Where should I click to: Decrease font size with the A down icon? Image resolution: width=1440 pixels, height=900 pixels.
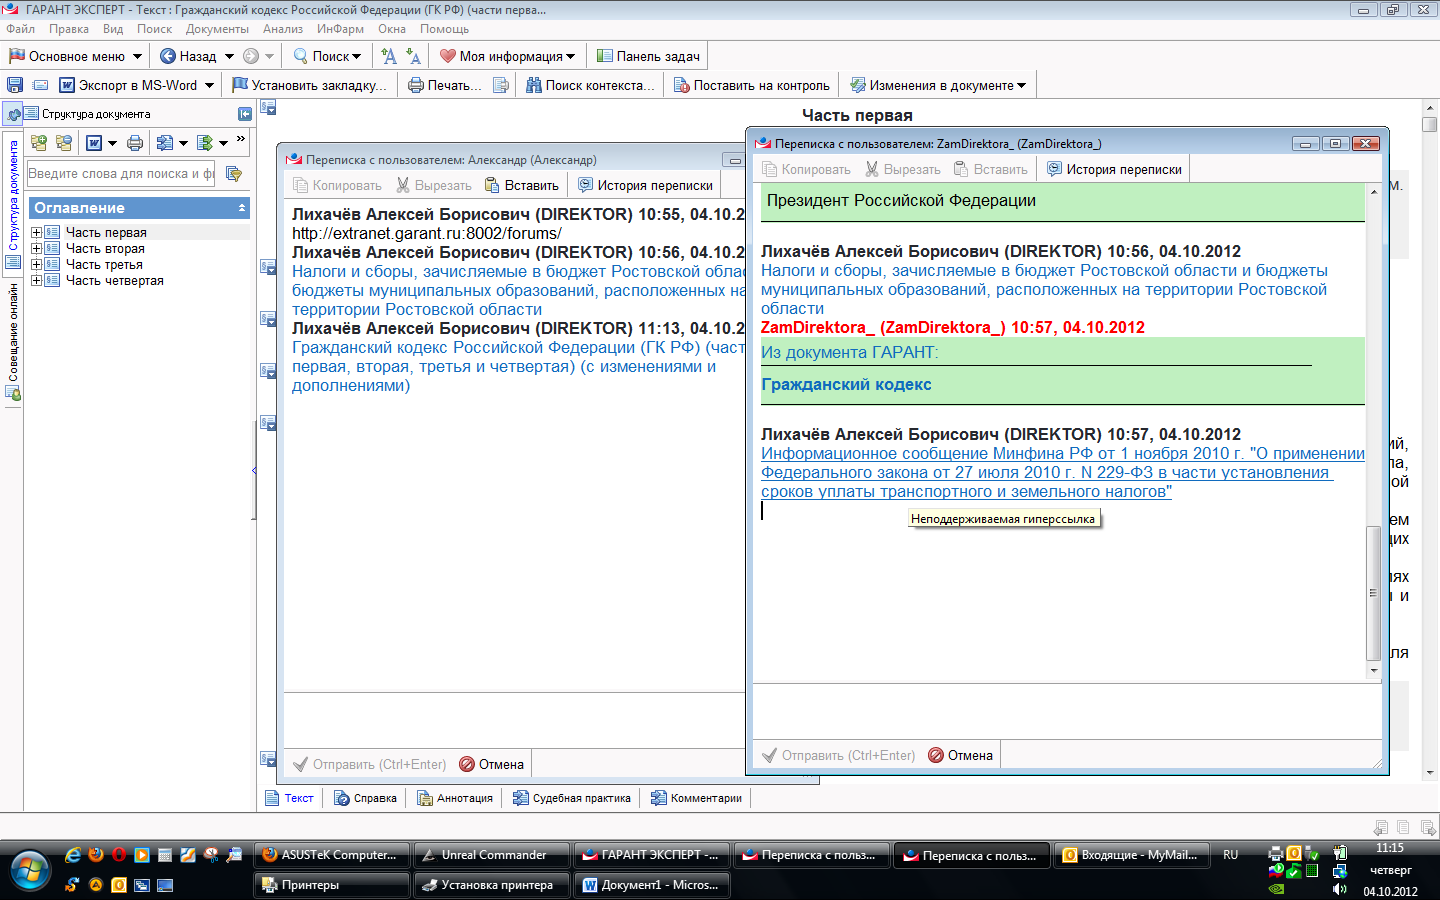(413, 56)
